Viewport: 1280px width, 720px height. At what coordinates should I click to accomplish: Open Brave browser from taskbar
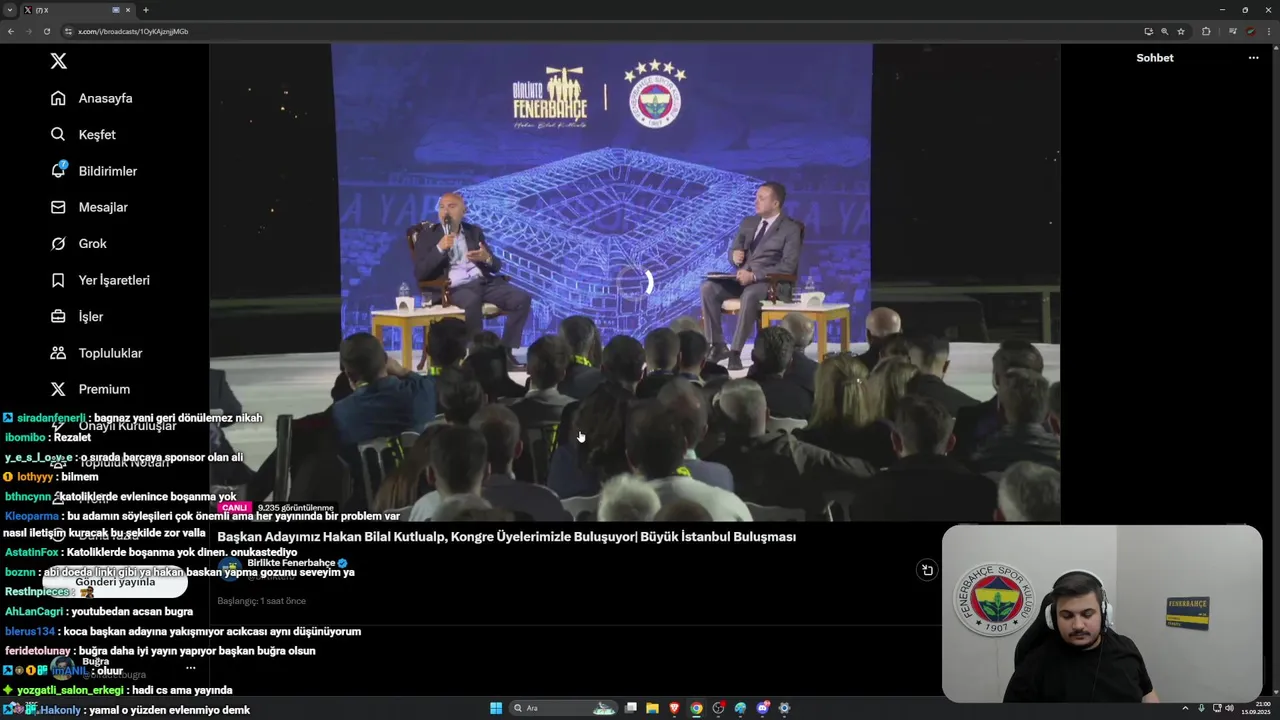pos(674,708)
